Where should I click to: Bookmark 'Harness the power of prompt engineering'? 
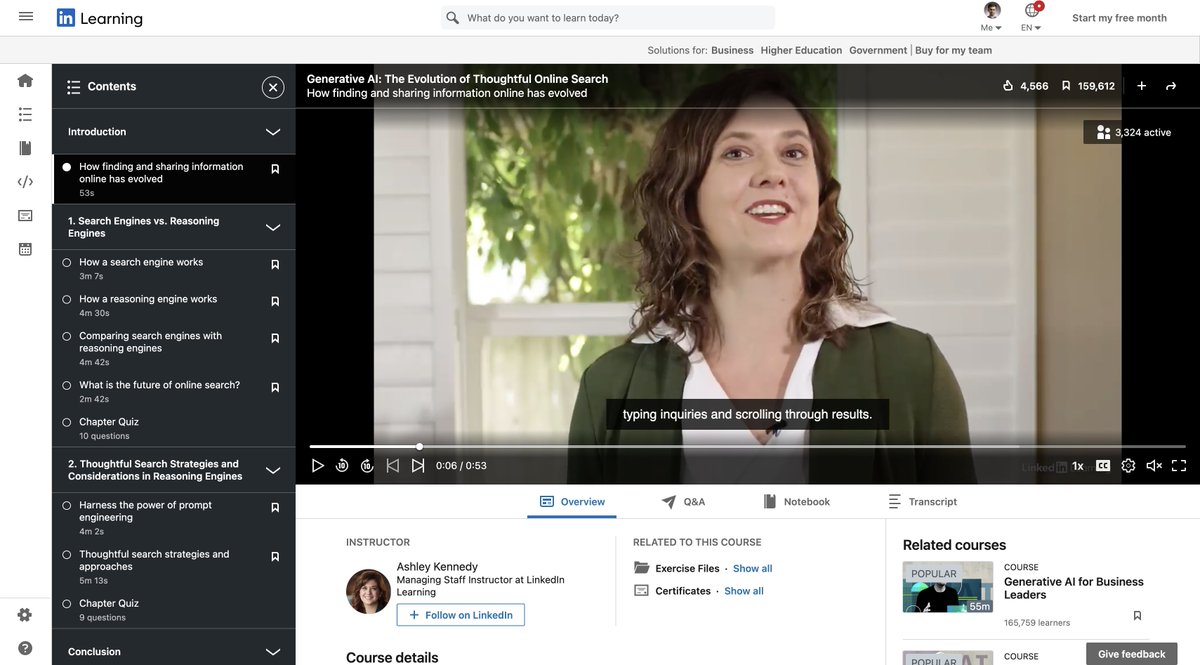(x=275, y=507)
